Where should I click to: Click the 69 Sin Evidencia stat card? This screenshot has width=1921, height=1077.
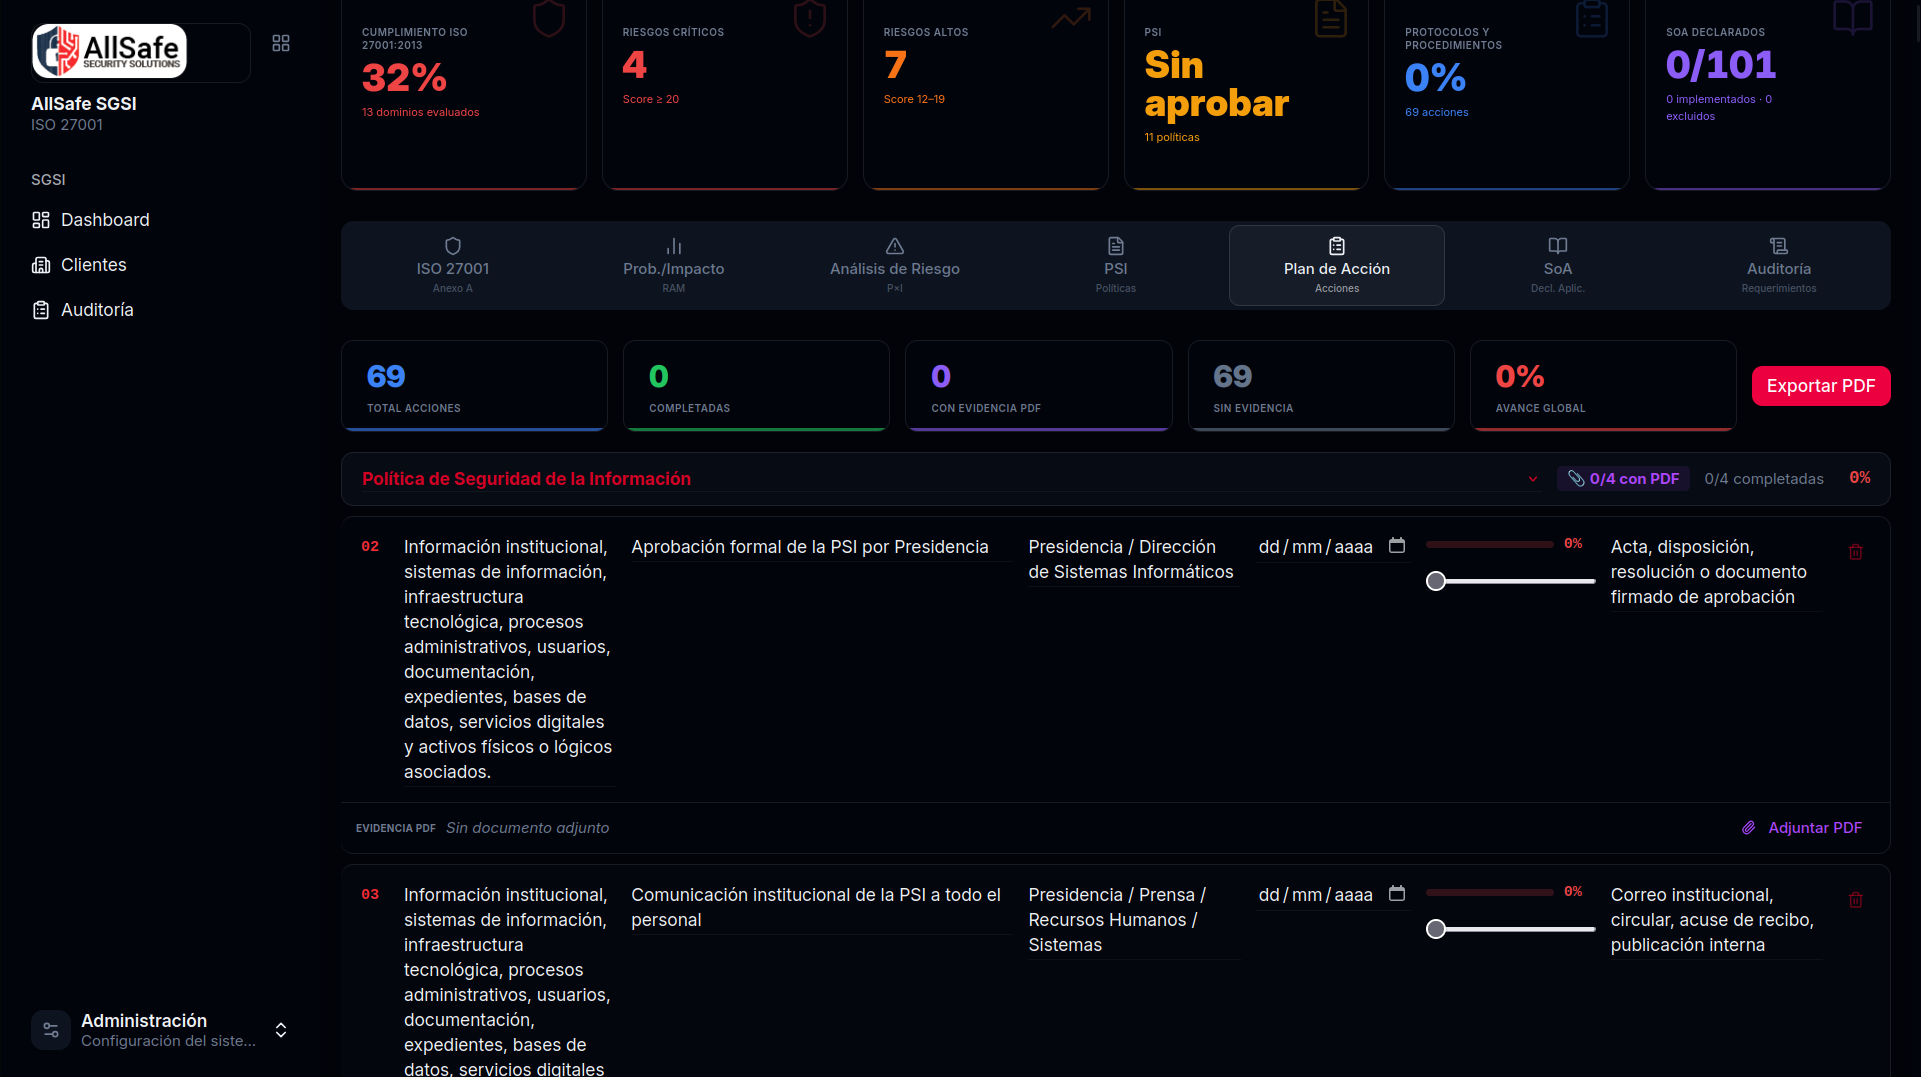click(1321, 386)
